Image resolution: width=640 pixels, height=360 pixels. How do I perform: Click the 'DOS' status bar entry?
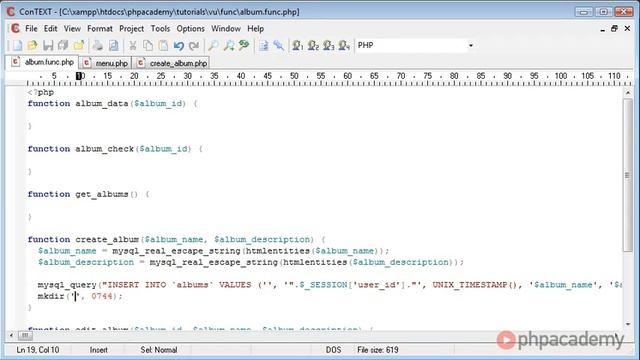[333, 350]
